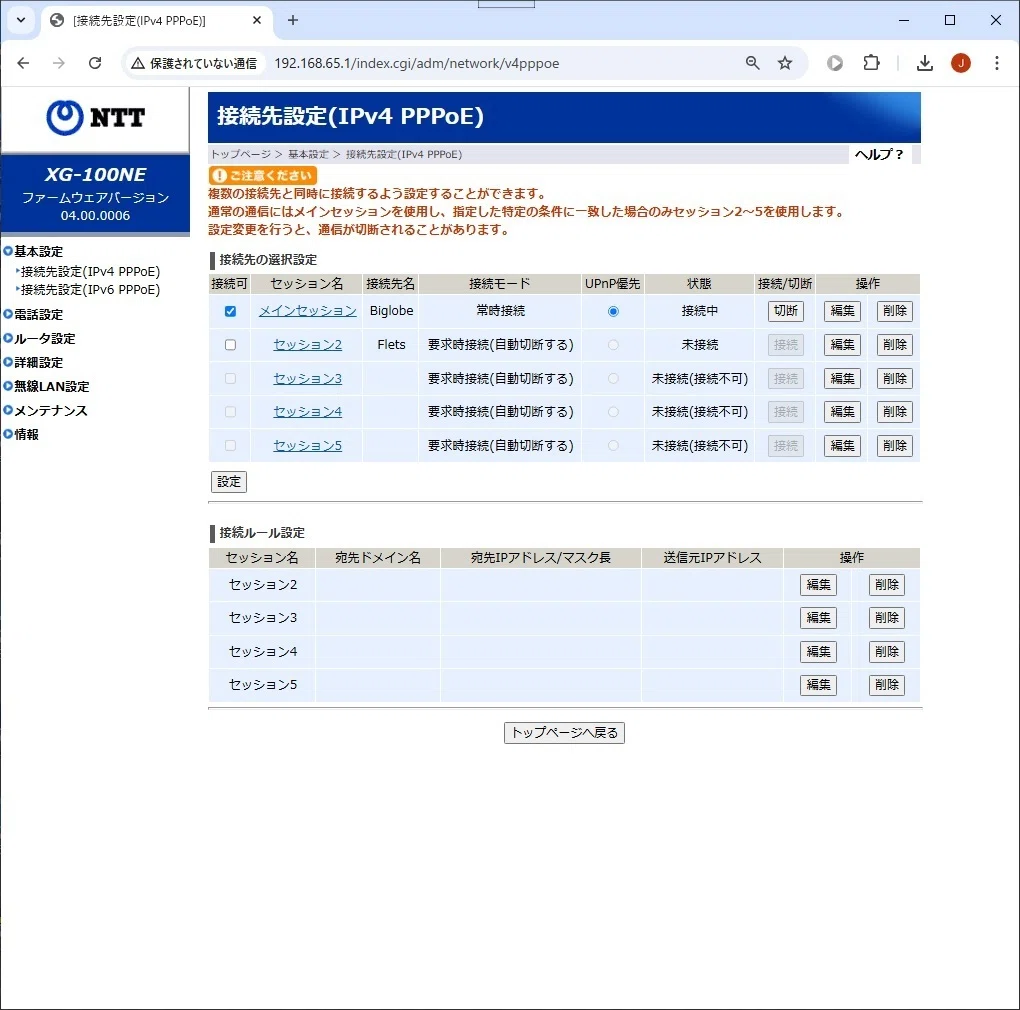1020x1010 pixels.
Task: Open the セッション2 link
Action: click(x=308, y=345)
